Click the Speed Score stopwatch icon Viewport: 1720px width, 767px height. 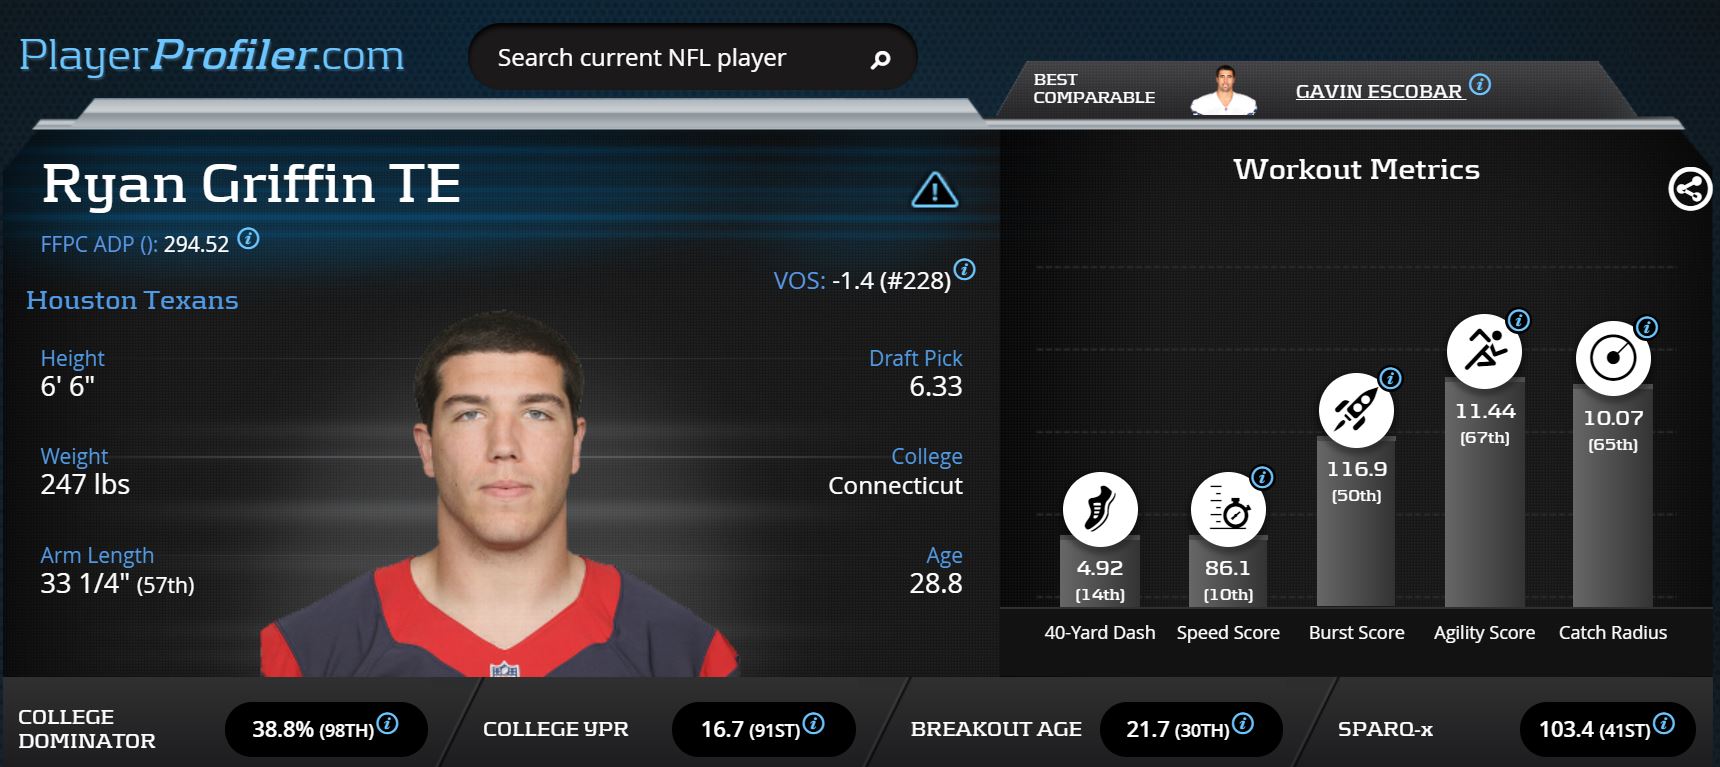1228,509
